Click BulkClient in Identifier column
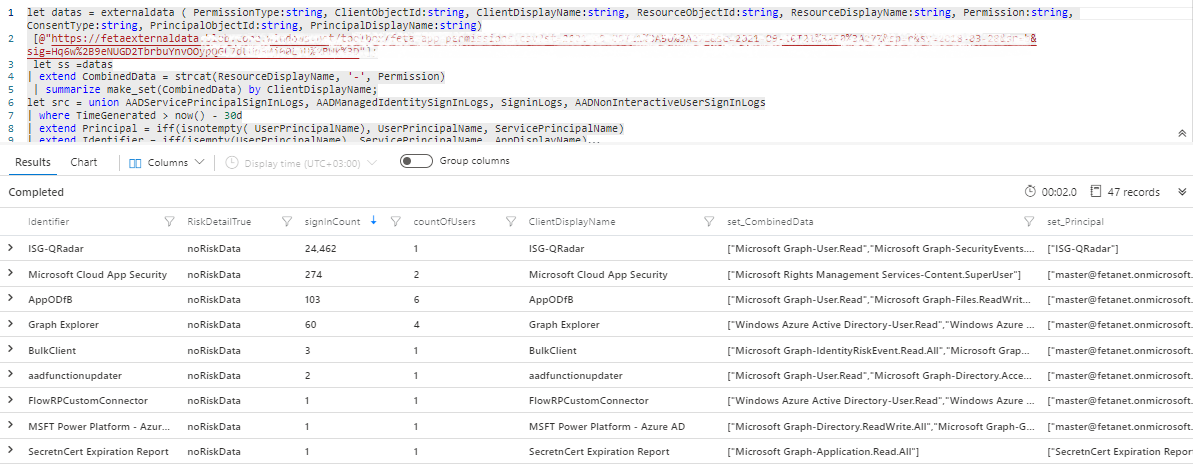Viewport: 1193px width, 470px height. 52,350
